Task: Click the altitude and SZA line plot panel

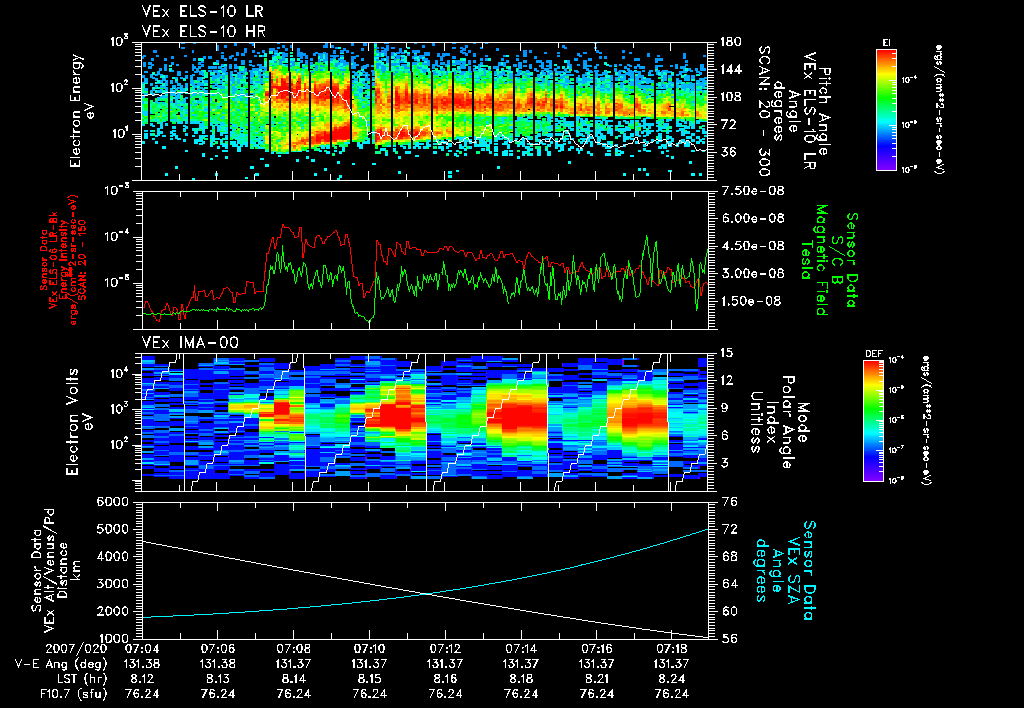Action: (x=424, y=570)
